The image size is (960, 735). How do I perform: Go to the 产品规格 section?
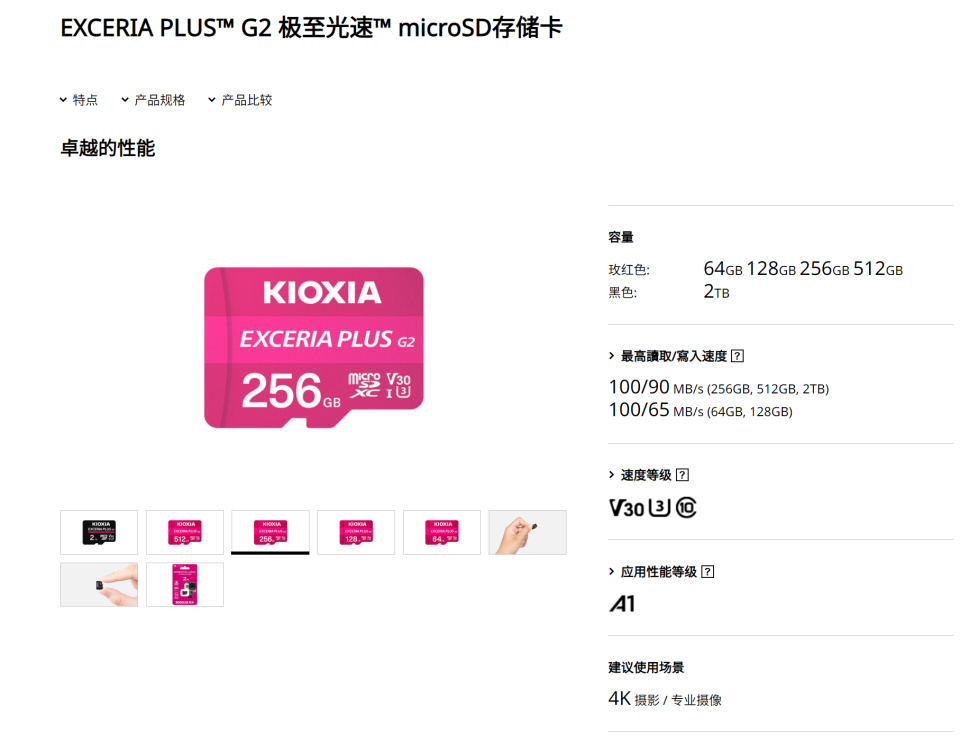(x=153, y=100)
